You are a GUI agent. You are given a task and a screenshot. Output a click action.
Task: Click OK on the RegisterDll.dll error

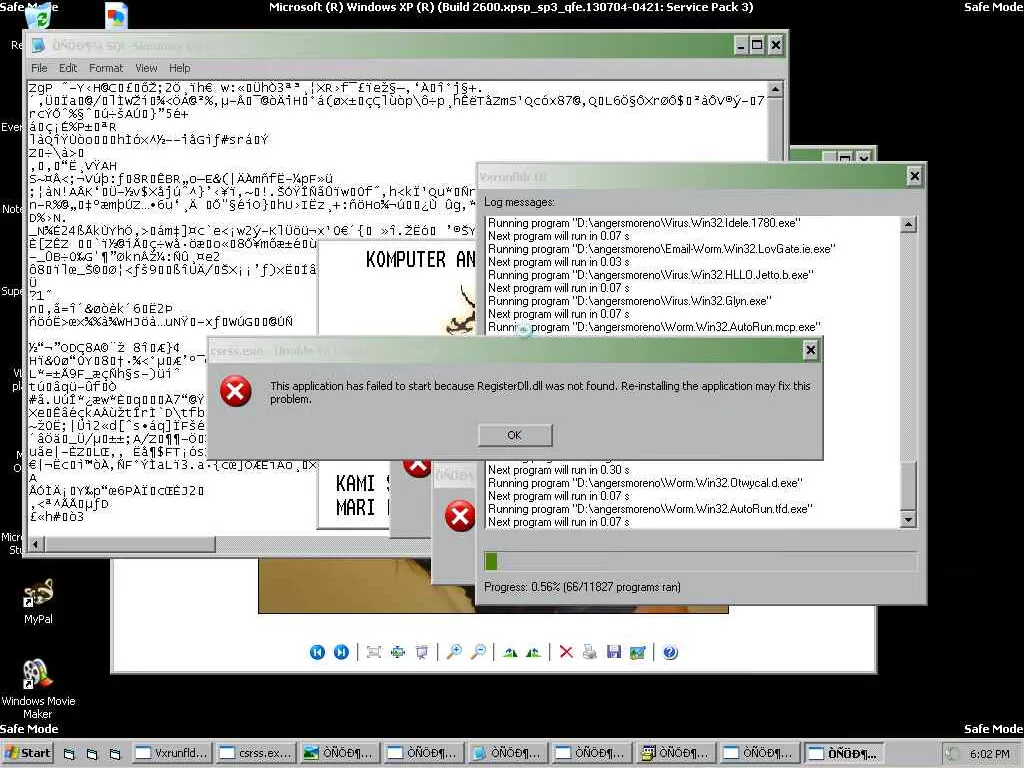pos(515,435)
